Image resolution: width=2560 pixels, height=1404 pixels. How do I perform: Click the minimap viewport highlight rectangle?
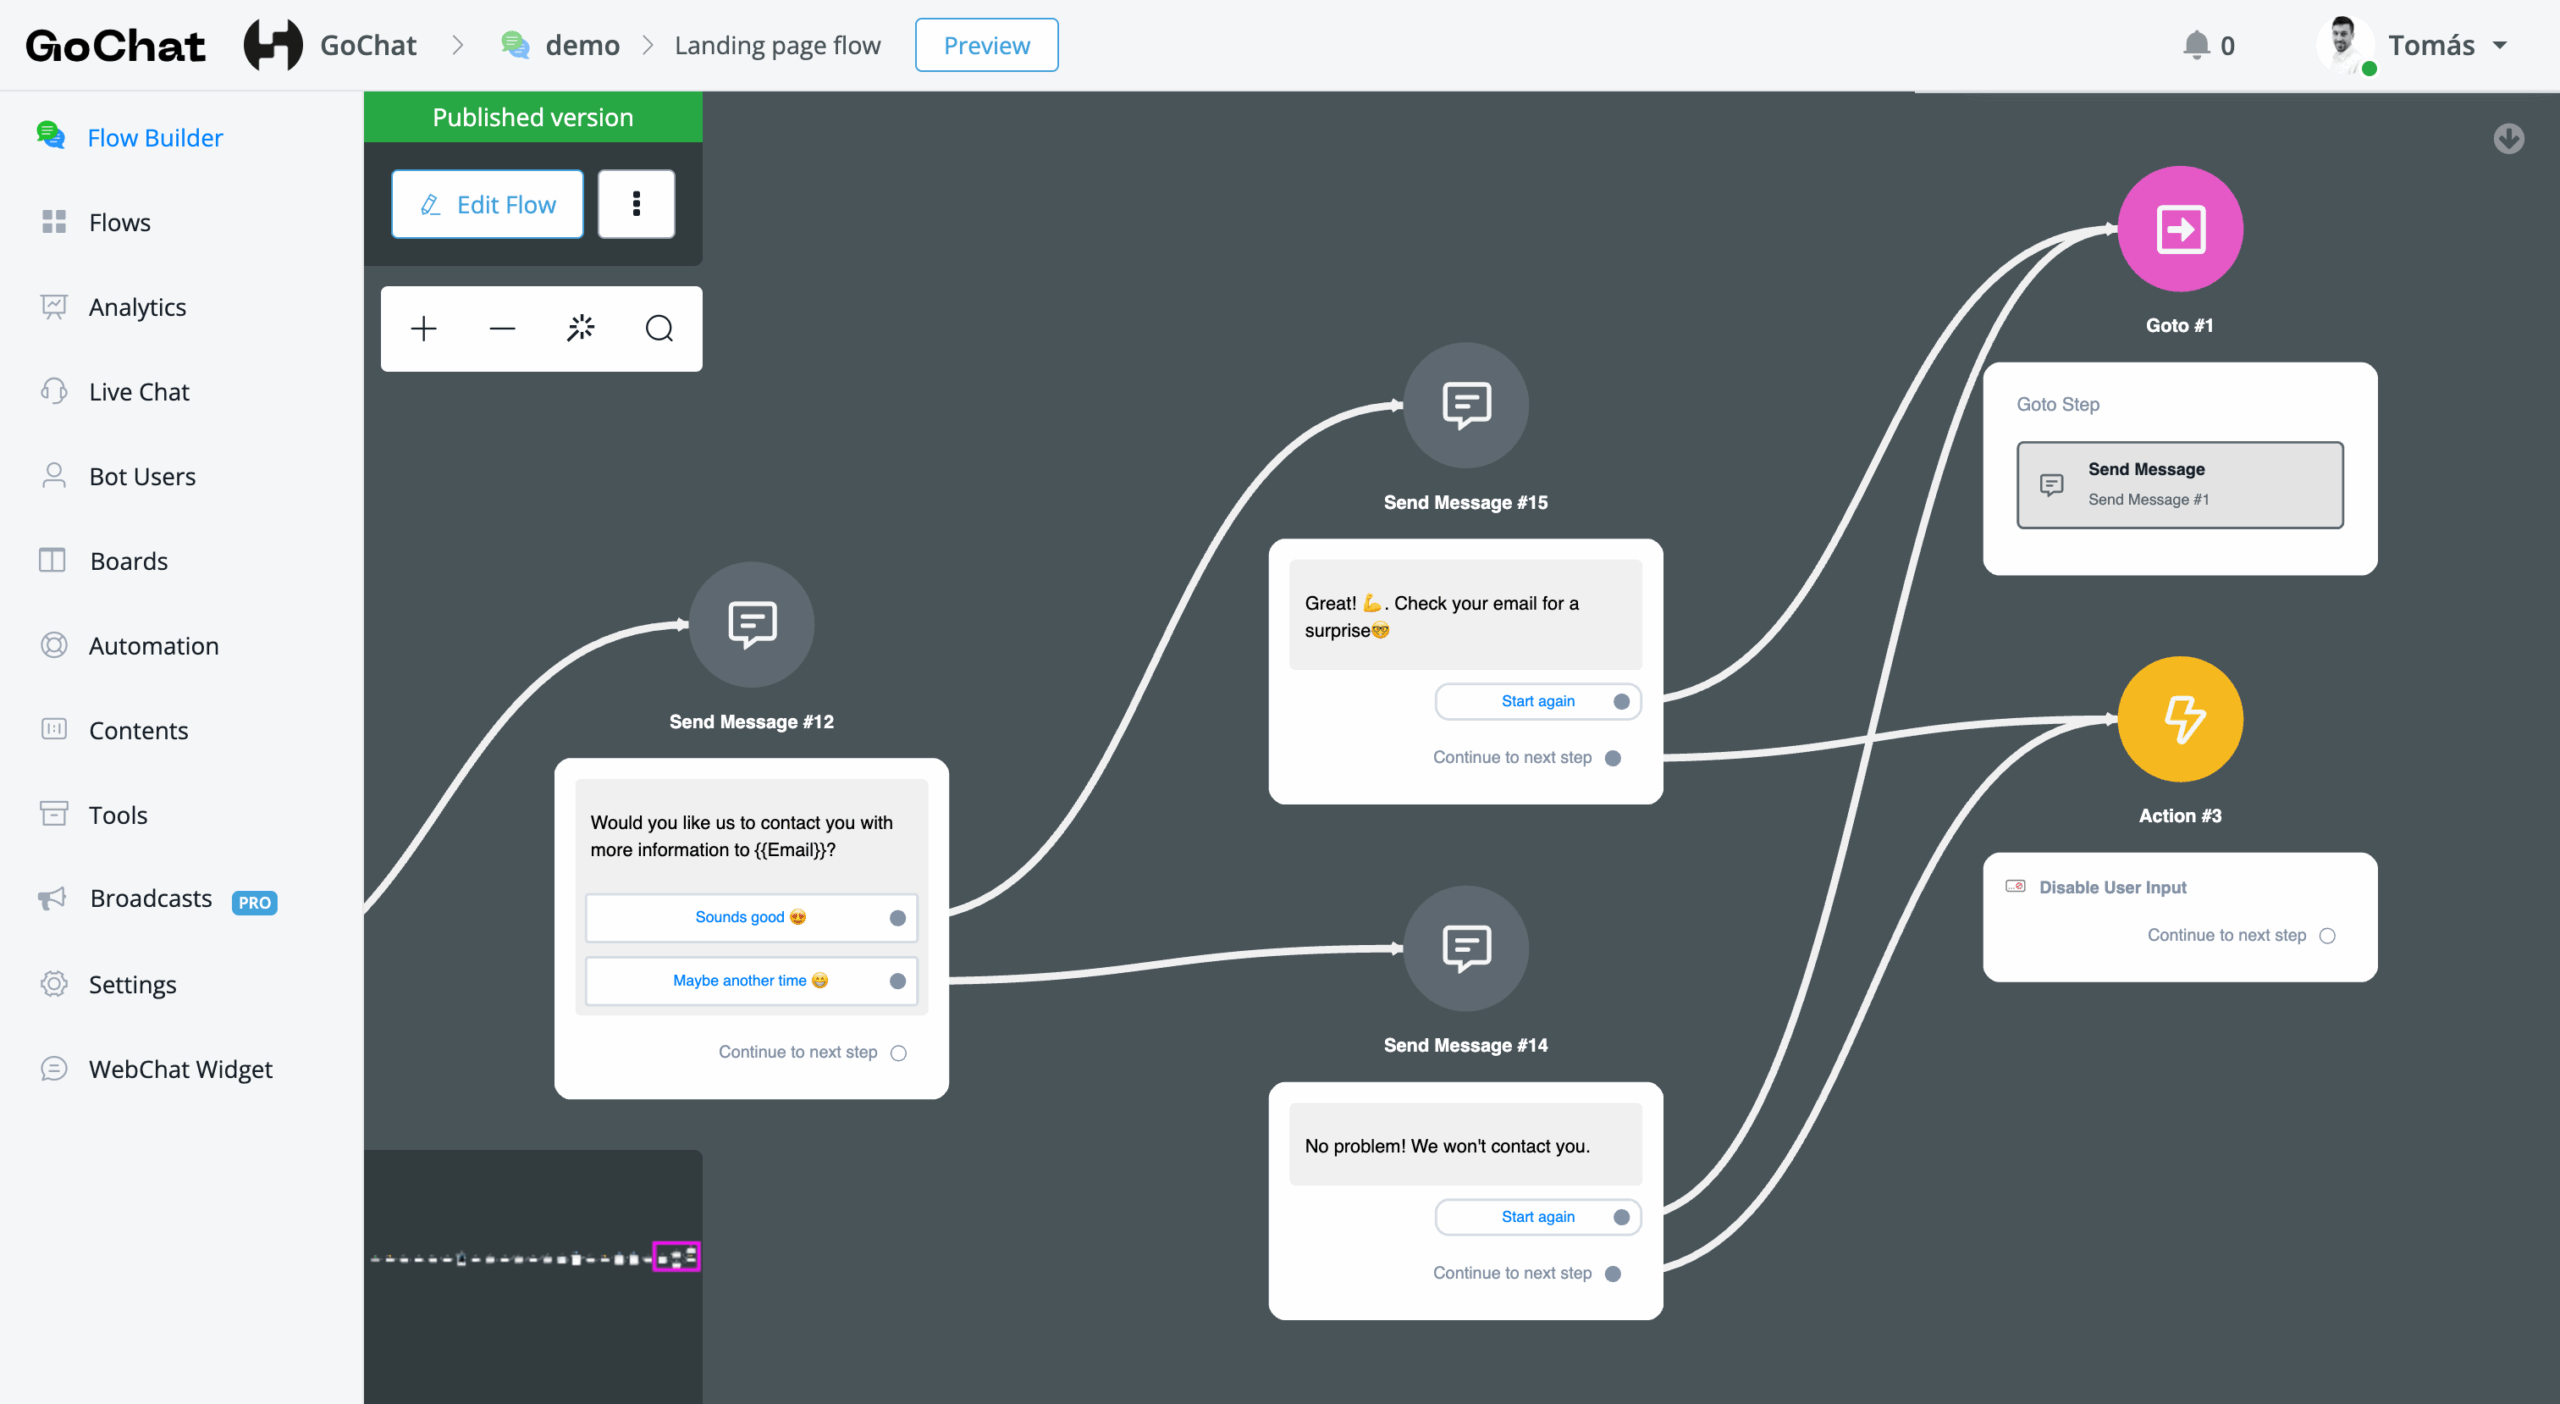pos(676,1257)
